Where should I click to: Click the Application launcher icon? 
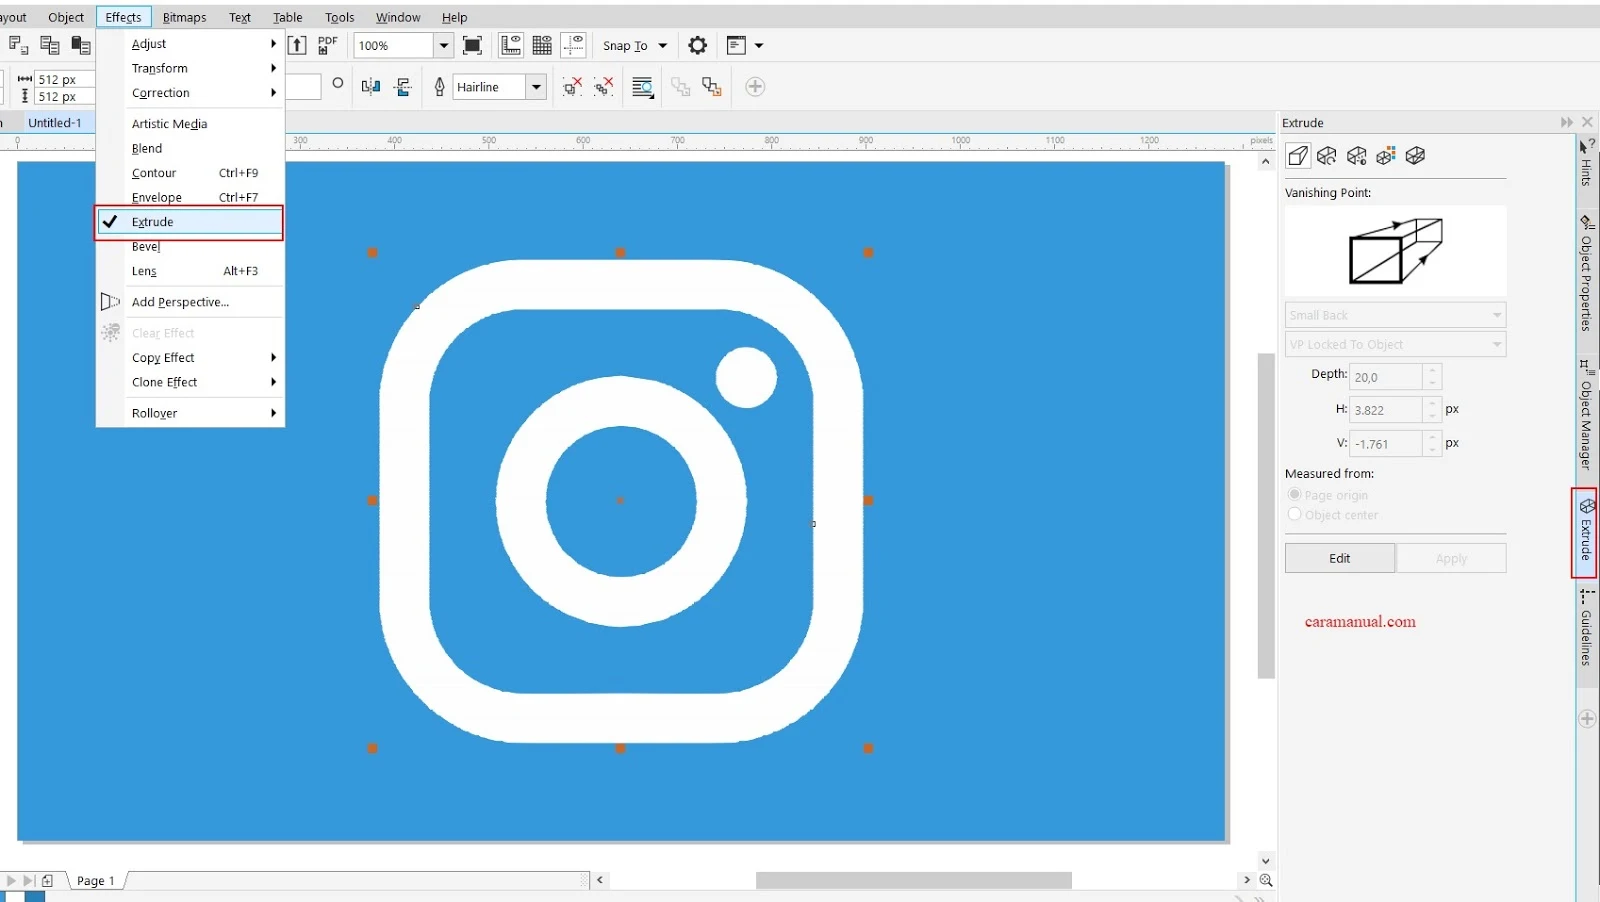[737, 45]
